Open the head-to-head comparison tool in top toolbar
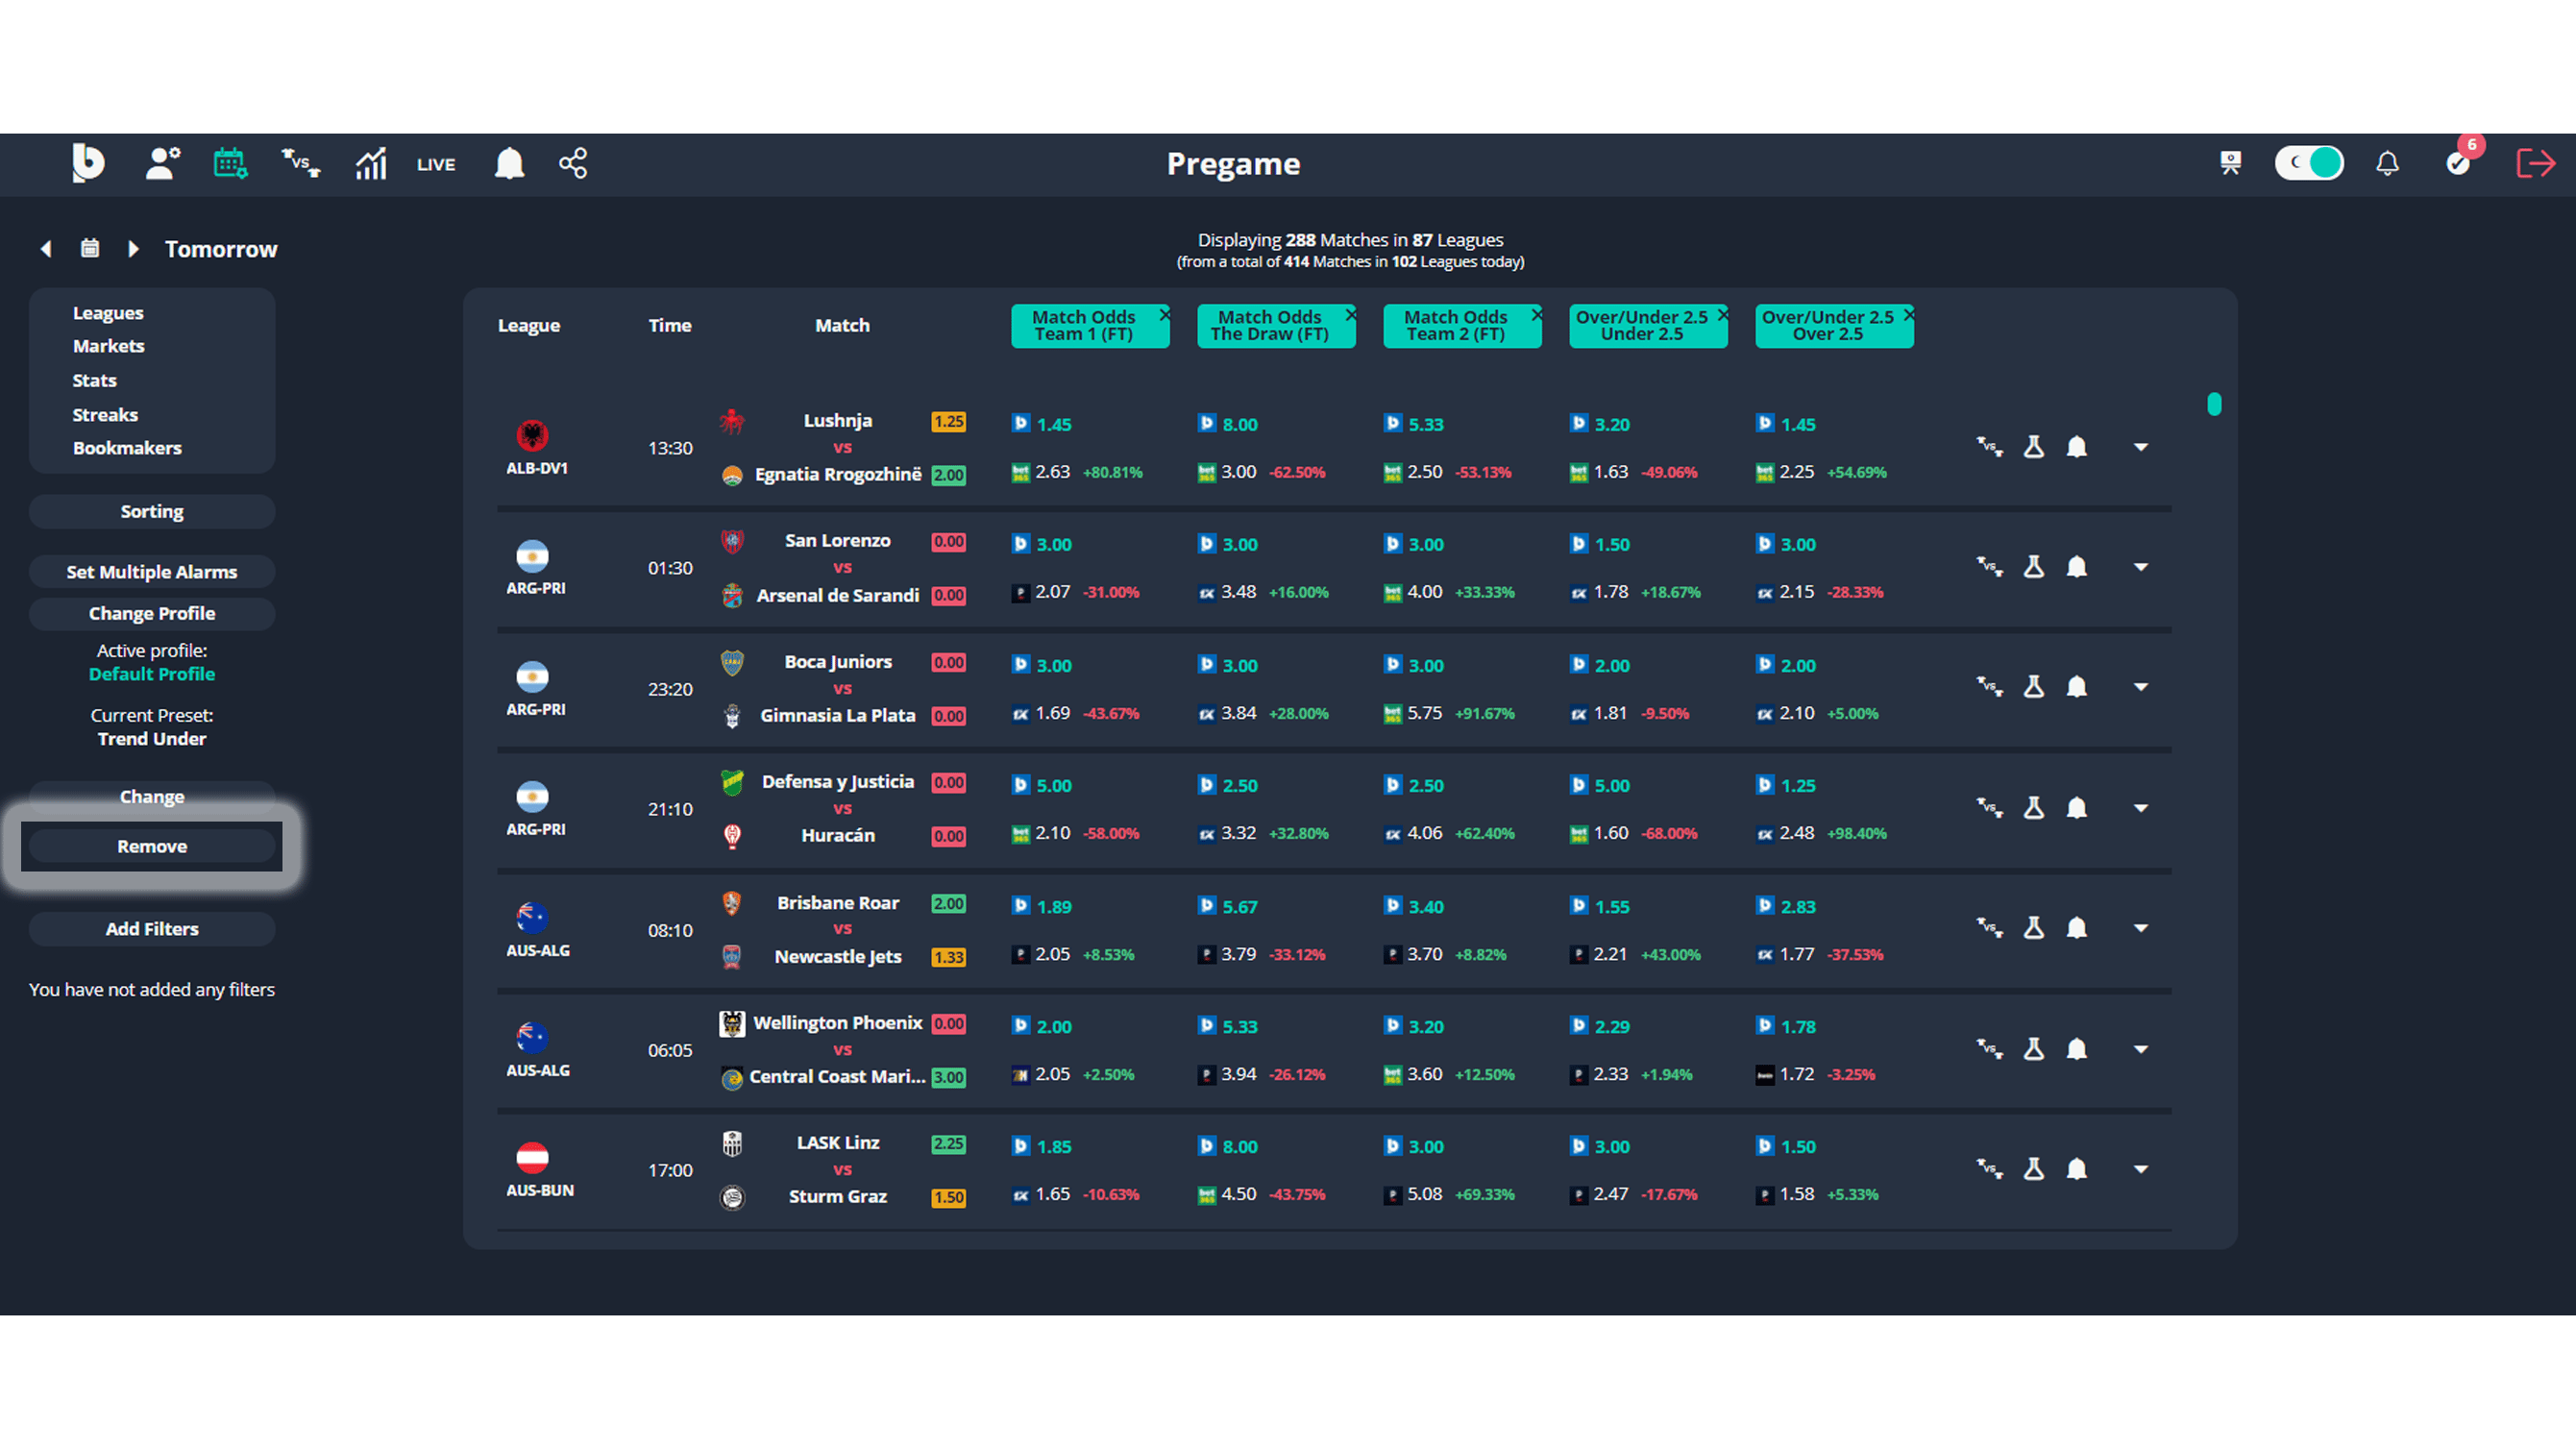The image size is (2576, 1449). pos(299,163)
